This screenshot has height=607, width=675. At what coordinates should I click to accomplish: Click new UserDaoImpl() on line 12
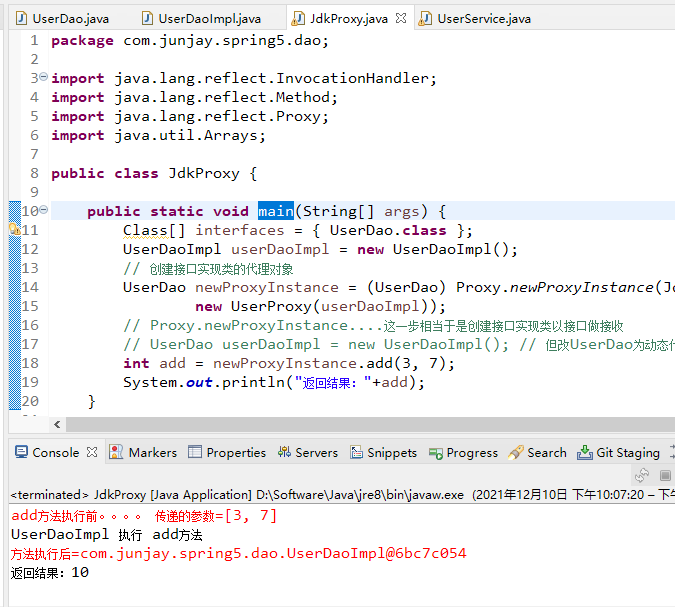(x=433, y=249)
